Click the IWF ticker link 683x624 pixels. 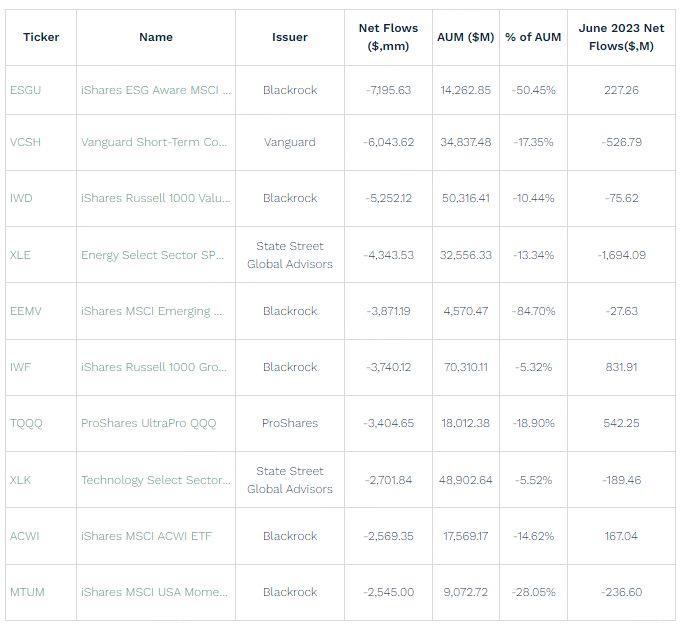21,367
